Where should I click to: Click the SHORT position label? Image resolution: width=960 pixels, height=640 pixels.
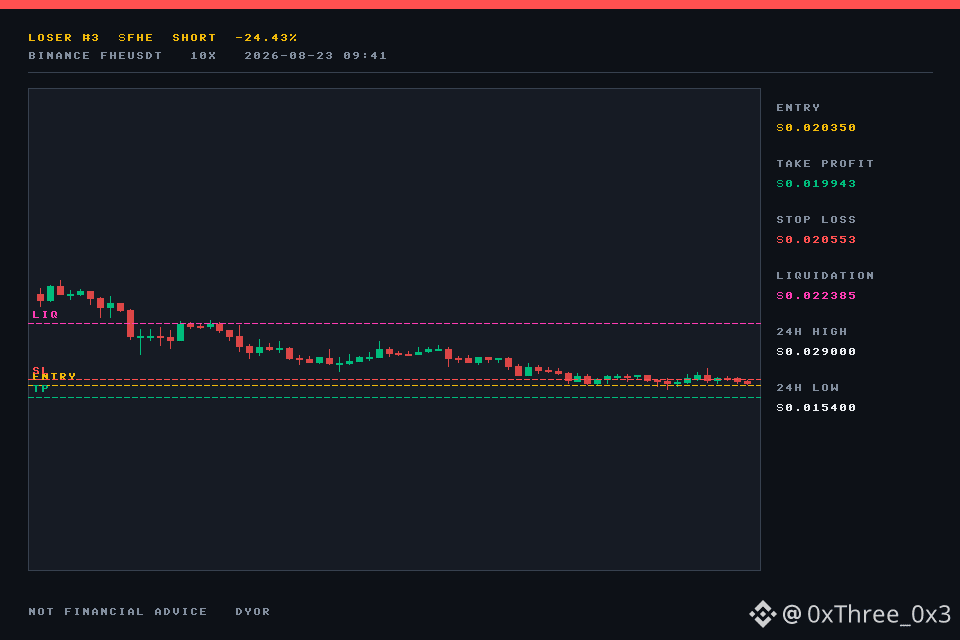pyautogui.click(x=194, y=37)
